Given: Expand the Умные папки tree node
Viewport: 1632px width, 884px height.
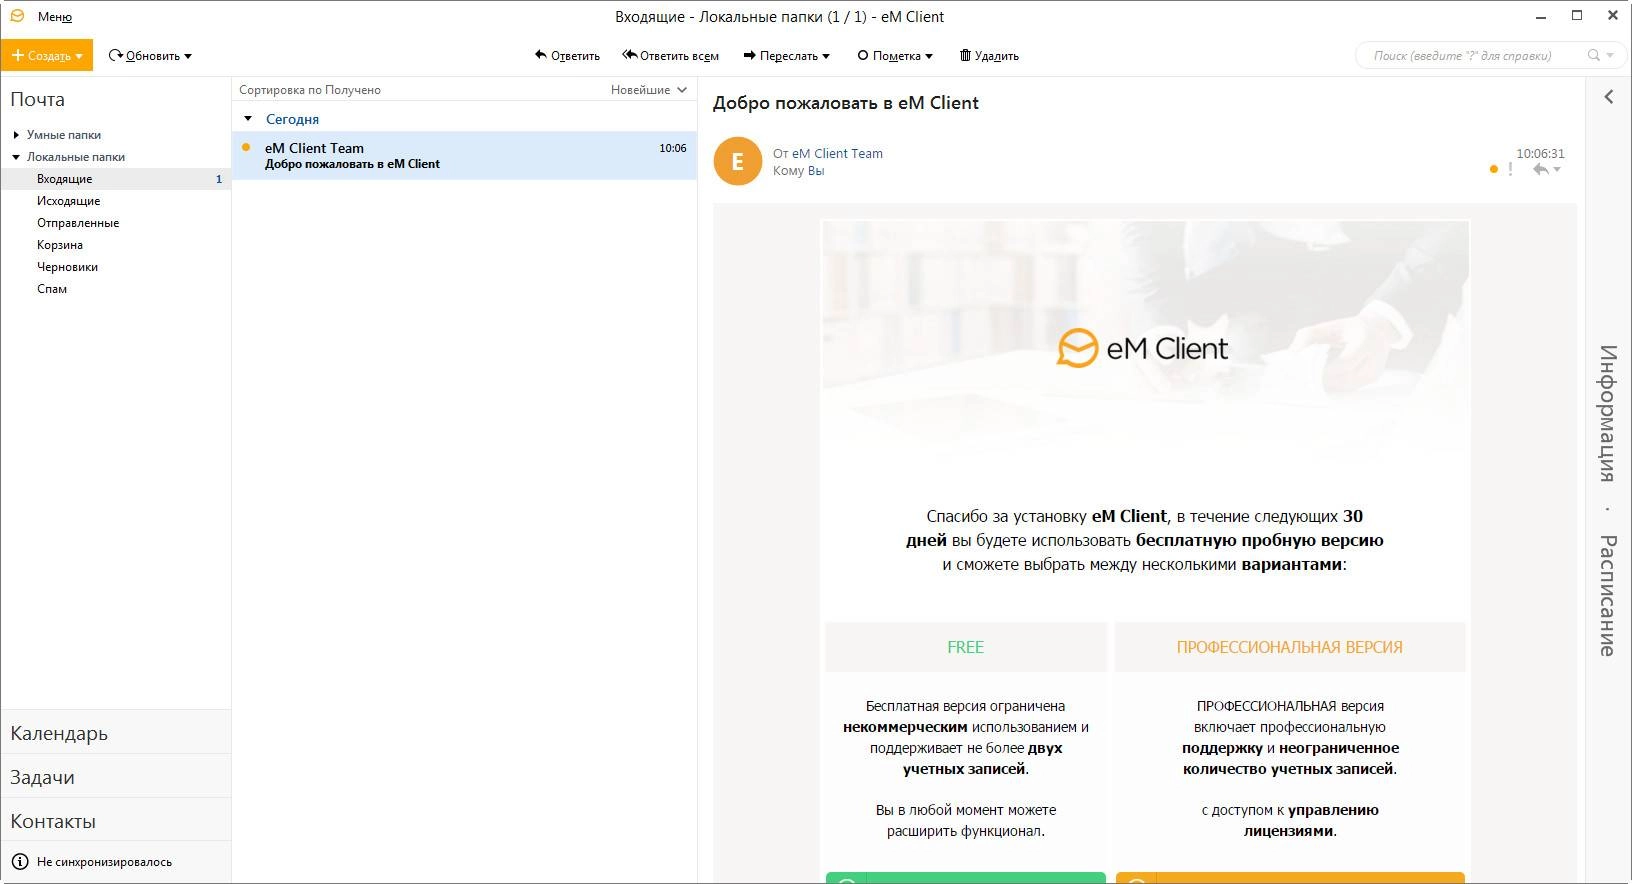Looking at the screenshot, I should tap(16, 135).
